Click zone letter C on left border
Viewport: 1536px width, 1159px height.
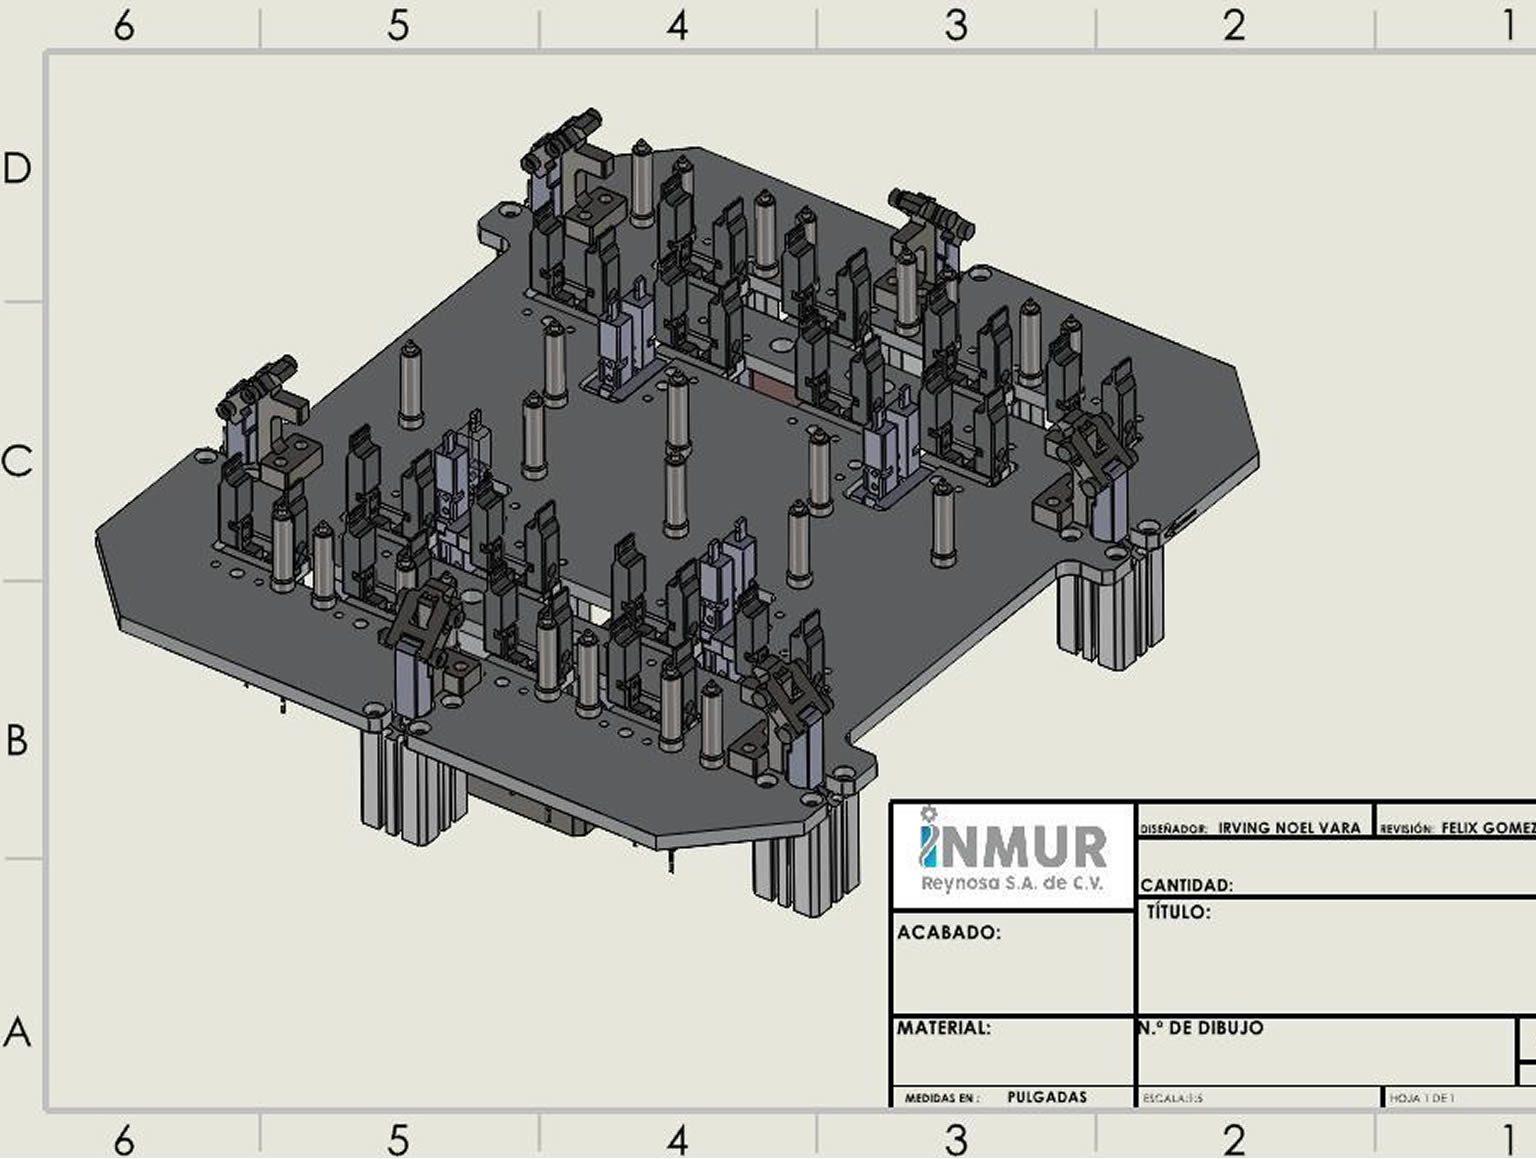click(x=17, y=461)
